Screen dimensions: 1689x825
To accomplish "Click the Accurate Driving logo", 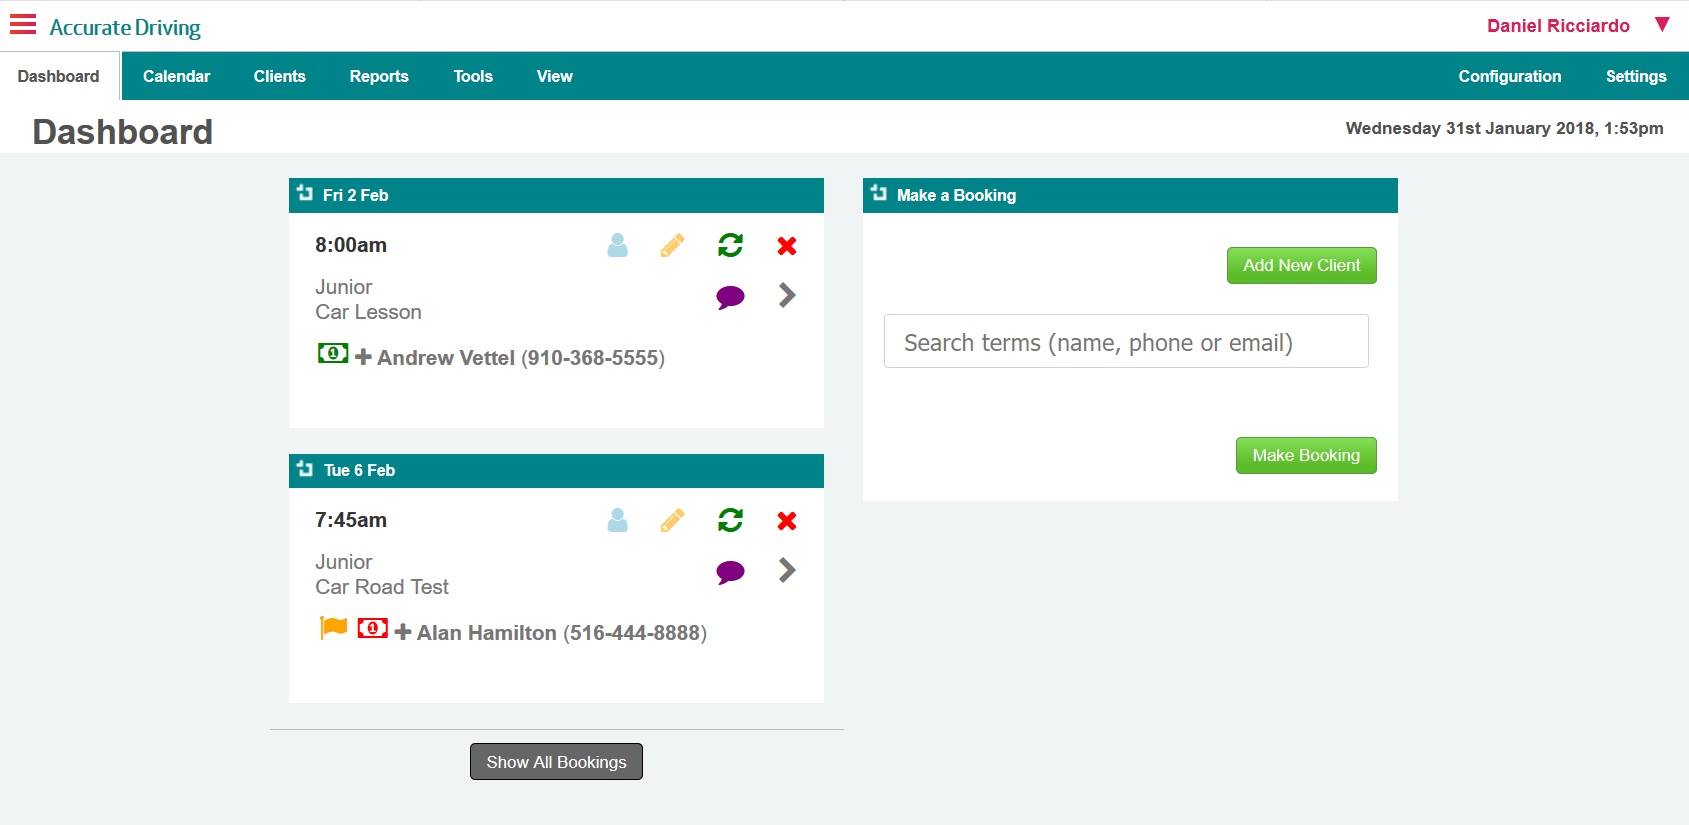I will point(125,27).
